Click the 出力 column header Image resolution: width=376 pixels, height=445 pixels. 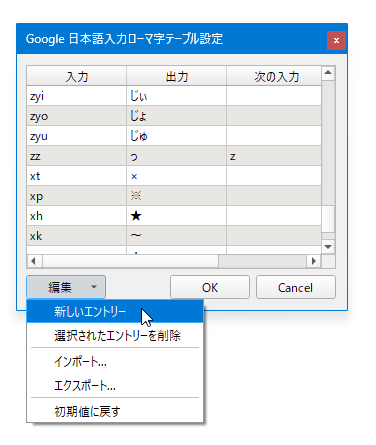(x=177, y=76)
